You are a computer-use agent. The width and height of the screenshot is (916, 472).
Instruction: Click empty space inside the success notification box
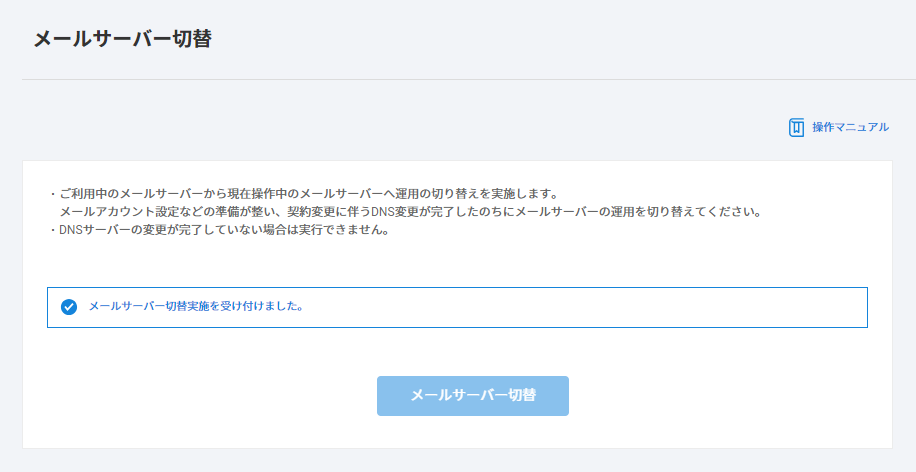pos(600,307)
